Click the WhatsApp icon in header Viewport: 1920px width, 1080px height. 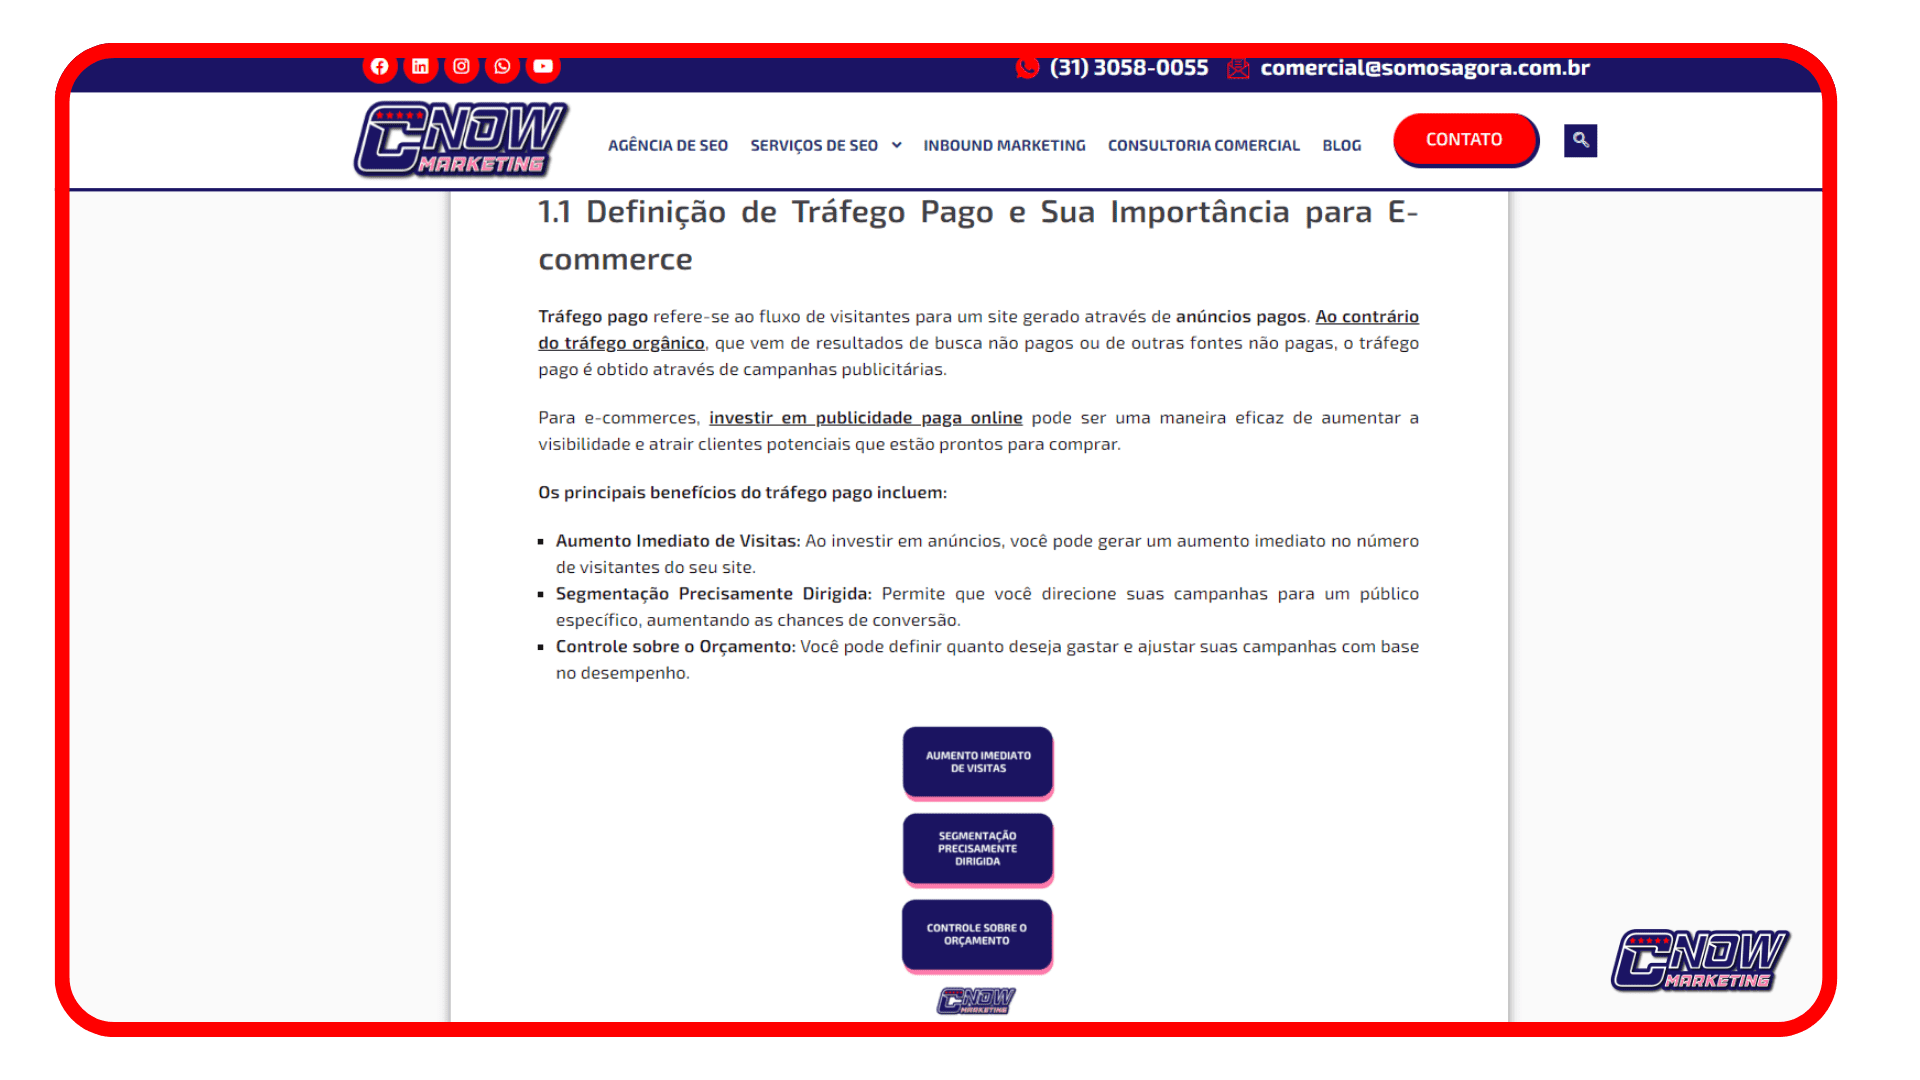tap(502, 66)
